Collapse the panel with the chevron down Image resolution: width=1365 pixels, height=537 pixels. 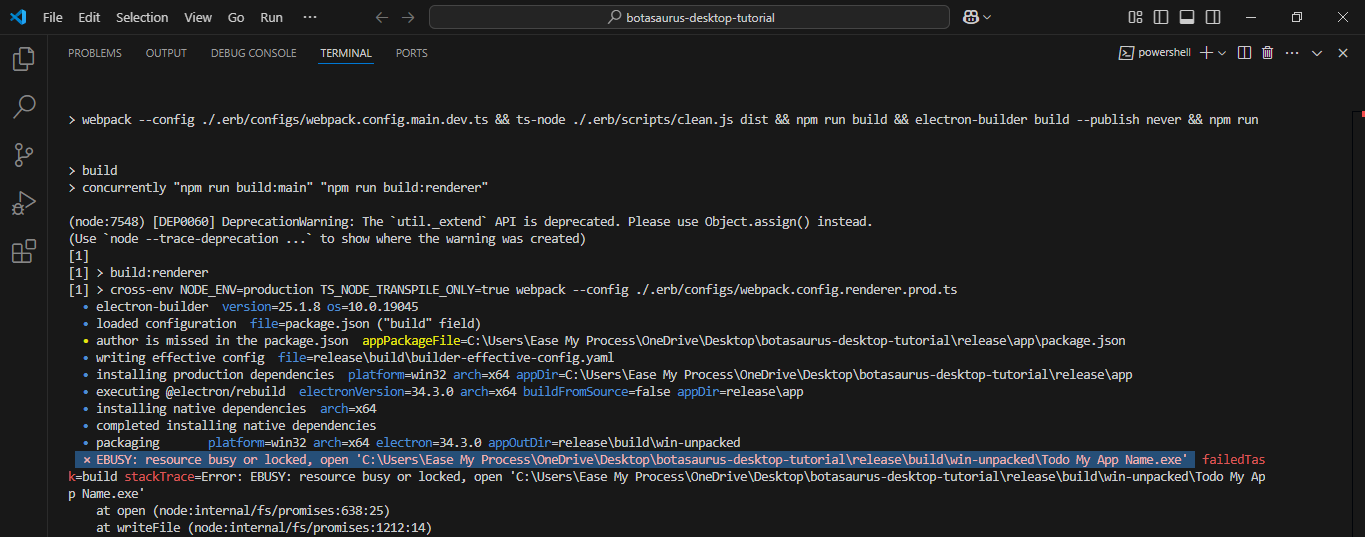pos(1317,53)
